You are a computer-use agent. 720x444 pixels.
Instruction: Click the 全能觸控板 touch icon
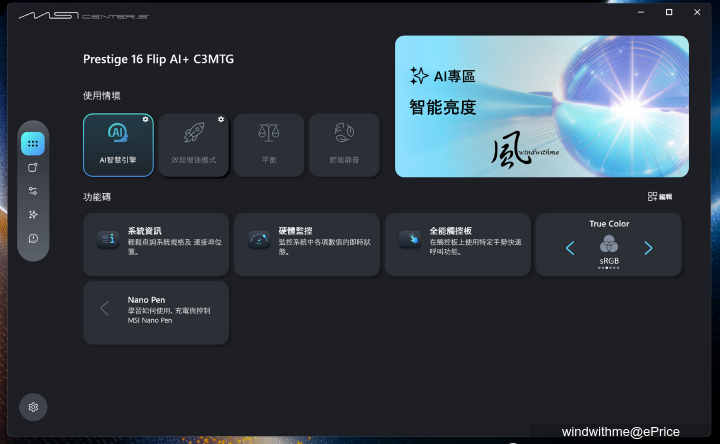410,239
